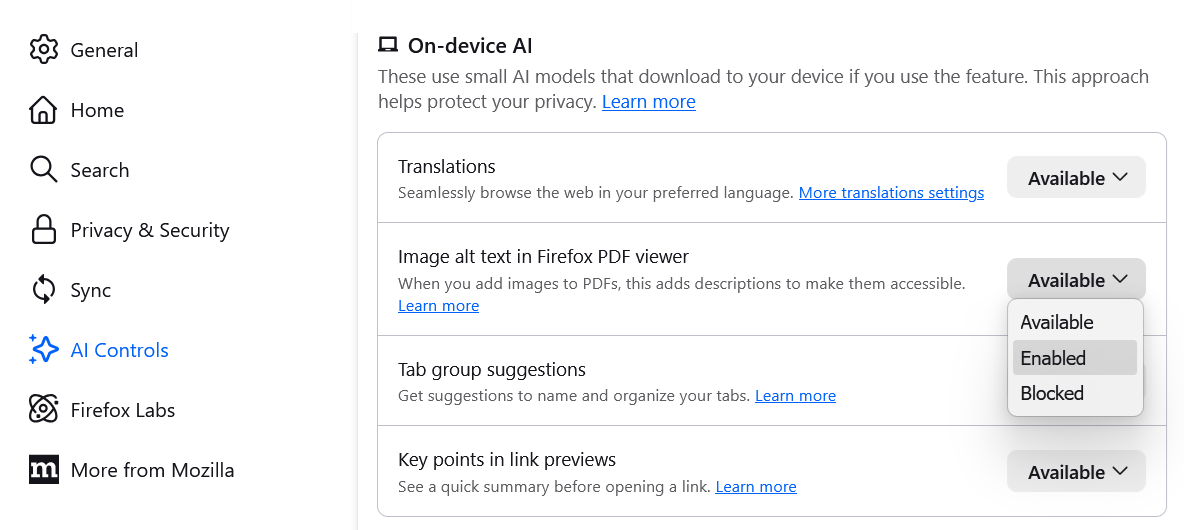Viewport: 1184px width, 530px height.
Task: Click Learn more under On-device AI
Action: (x=648, y=102)
